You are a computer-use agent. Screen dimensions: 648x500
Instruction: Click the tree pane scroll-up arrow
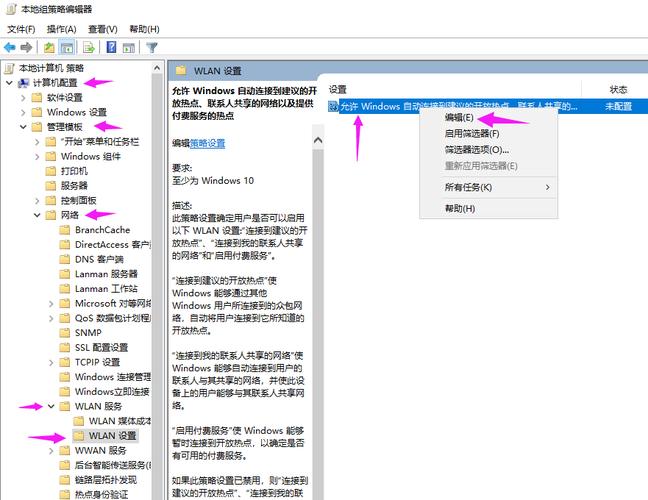click(157, 68)
